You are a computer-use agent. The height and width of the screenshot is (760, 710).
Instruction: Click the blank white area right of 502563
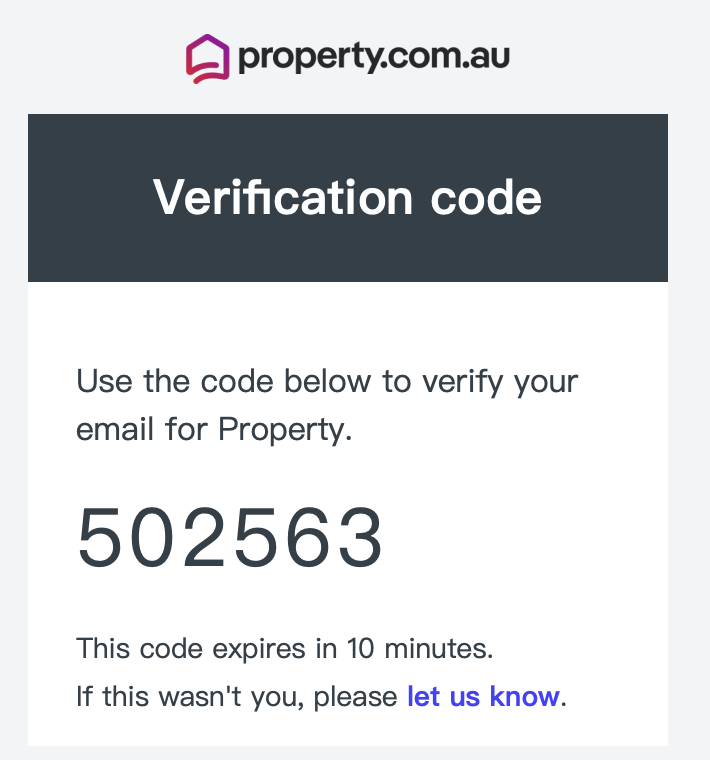tap(525, 537)
